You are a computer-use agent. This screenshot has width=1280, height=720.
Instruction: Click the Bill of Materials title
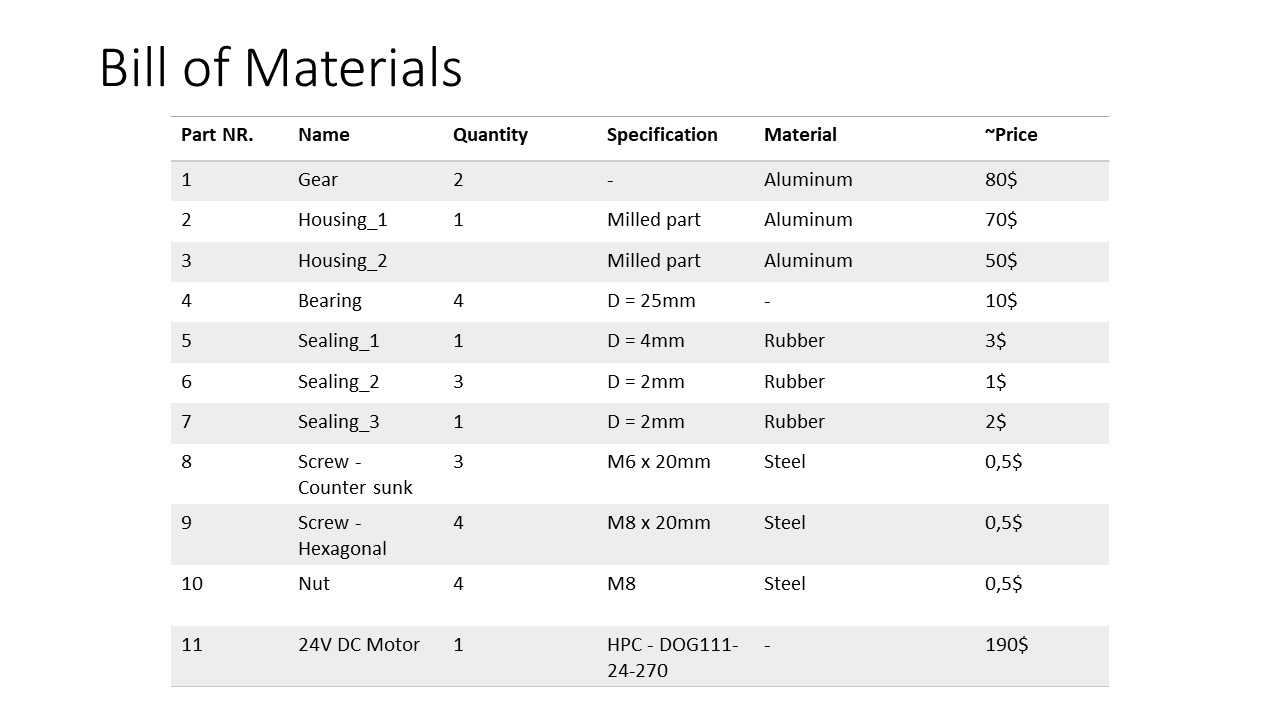pos(281,68)
